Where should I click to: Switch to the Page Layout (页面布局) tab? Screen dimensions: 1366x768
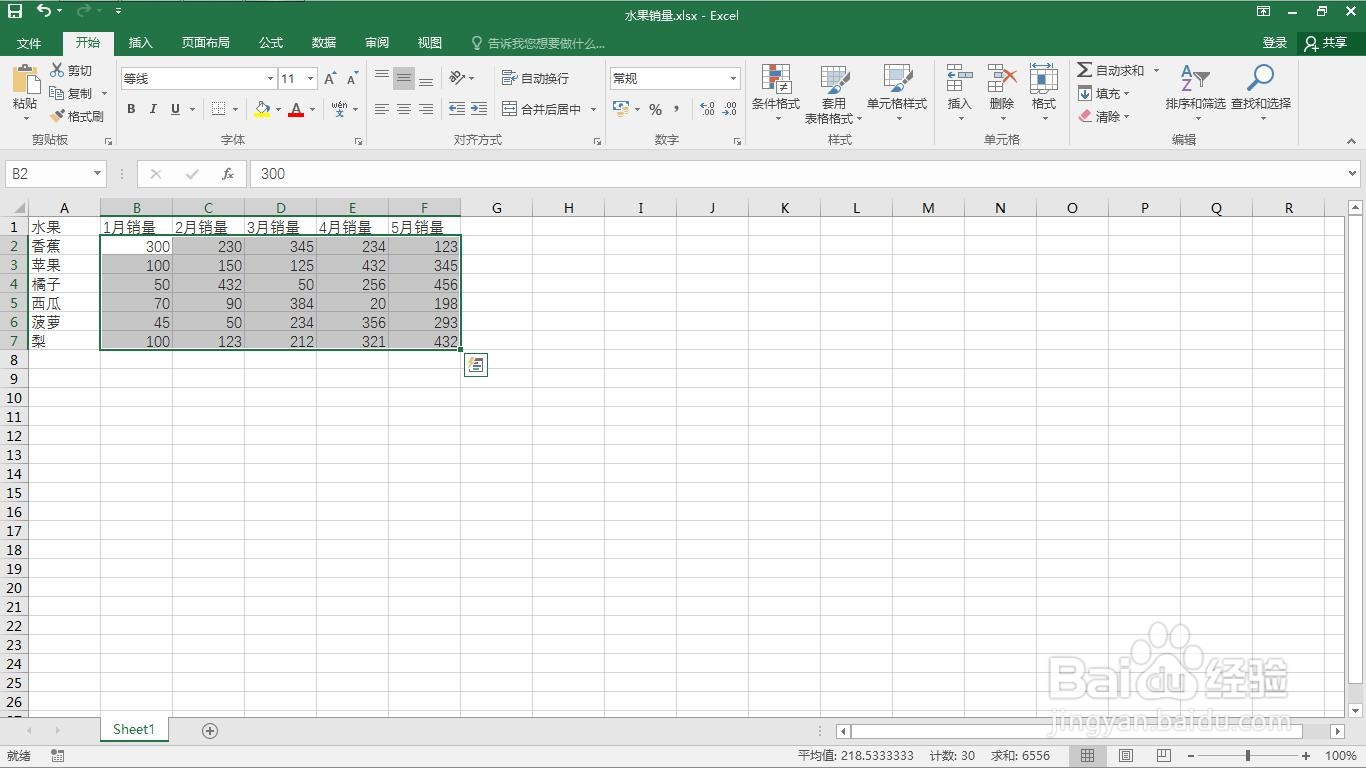coord(206,43)
